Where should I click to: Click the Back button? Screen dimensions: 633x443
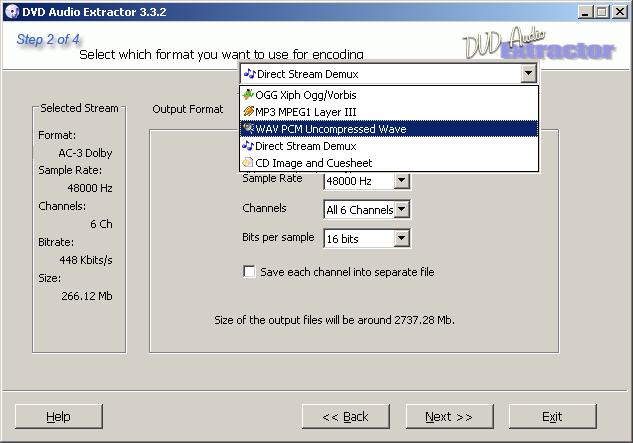pos(346,416)
